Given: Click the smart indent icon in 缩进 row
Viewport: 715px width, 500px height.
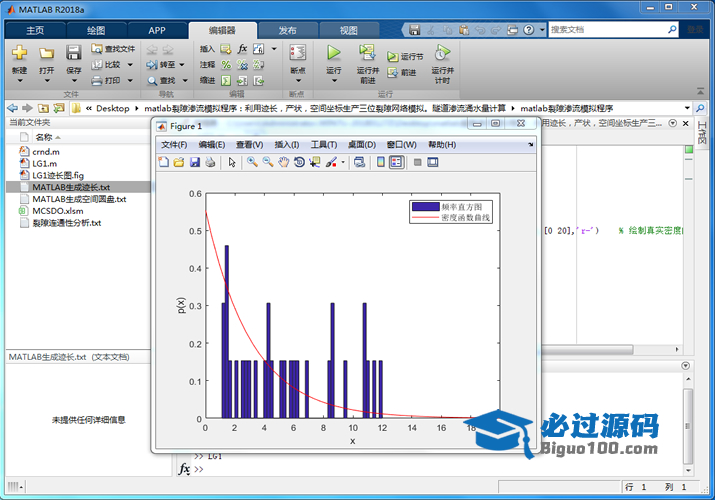Looking at the screenshot, I should point(226,81).
